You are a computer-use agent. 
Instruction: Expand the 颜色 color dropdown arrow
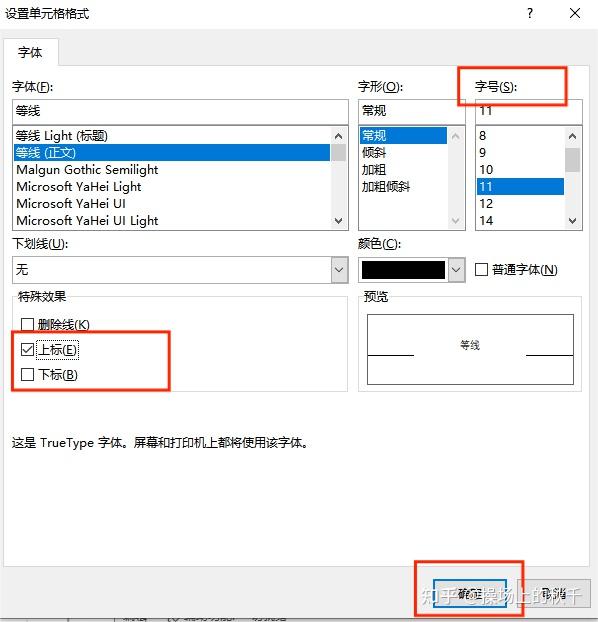(x=456, y=270)
